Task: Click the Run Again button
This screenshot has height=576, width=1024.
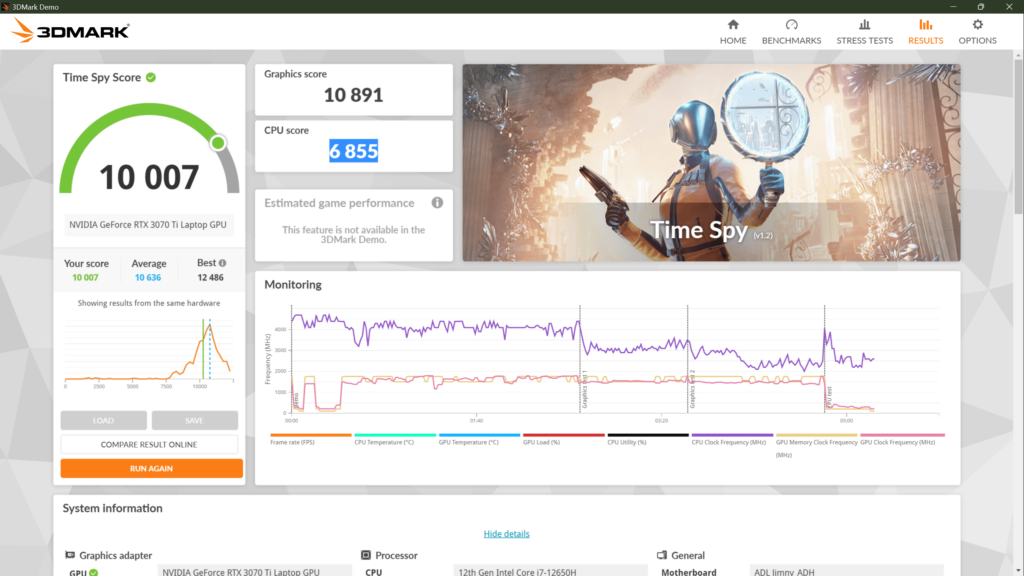Action: [x=152, y=468]
